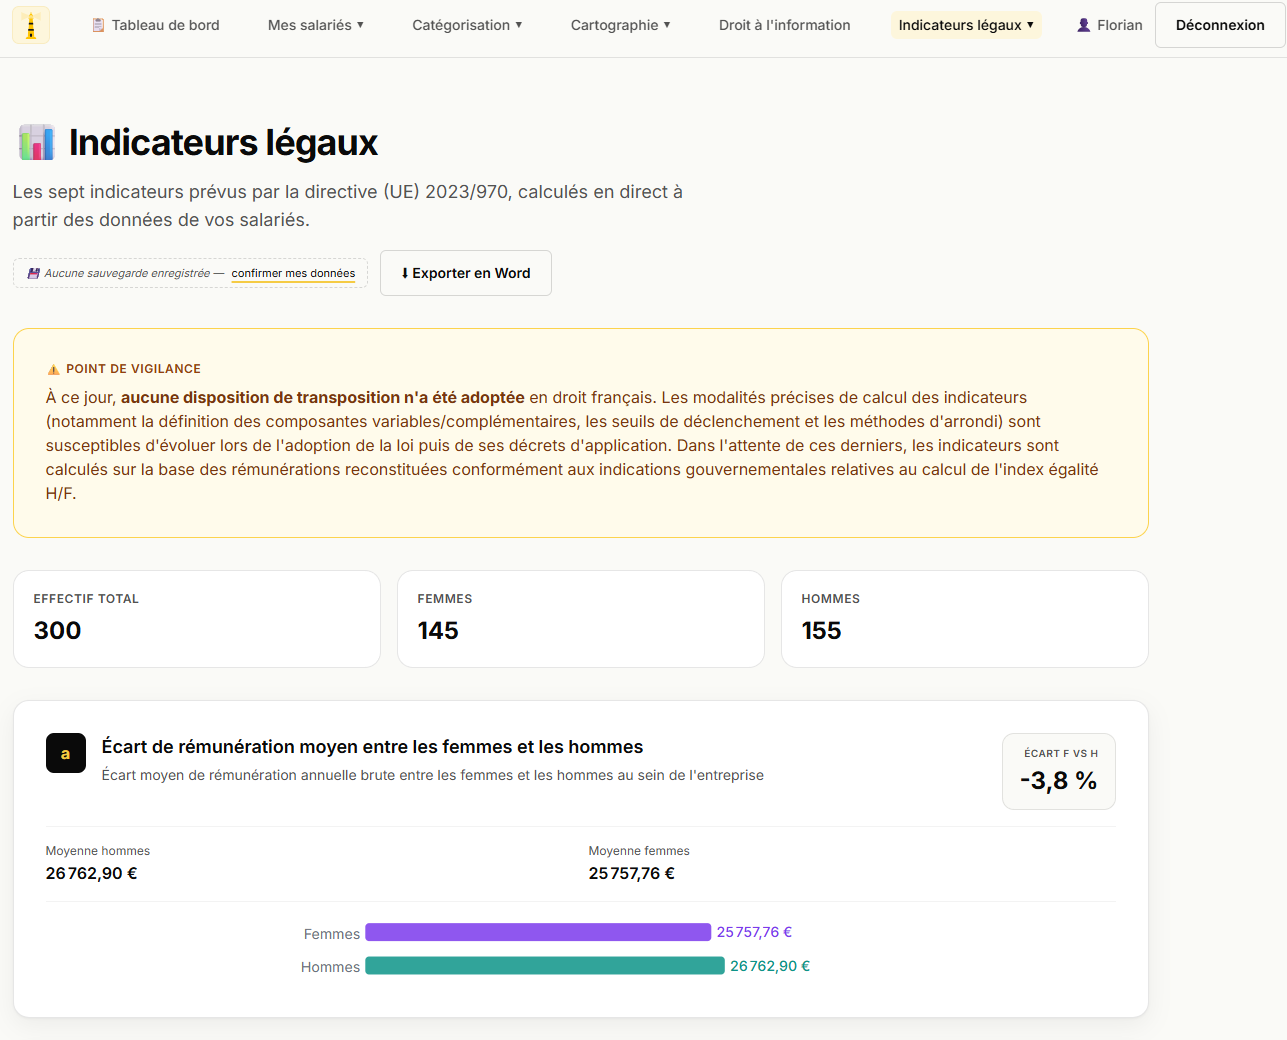Click the Hommes chart axis label
Screen dimensions: 1287x1040
pyautogui.click(x=330, y=967)
